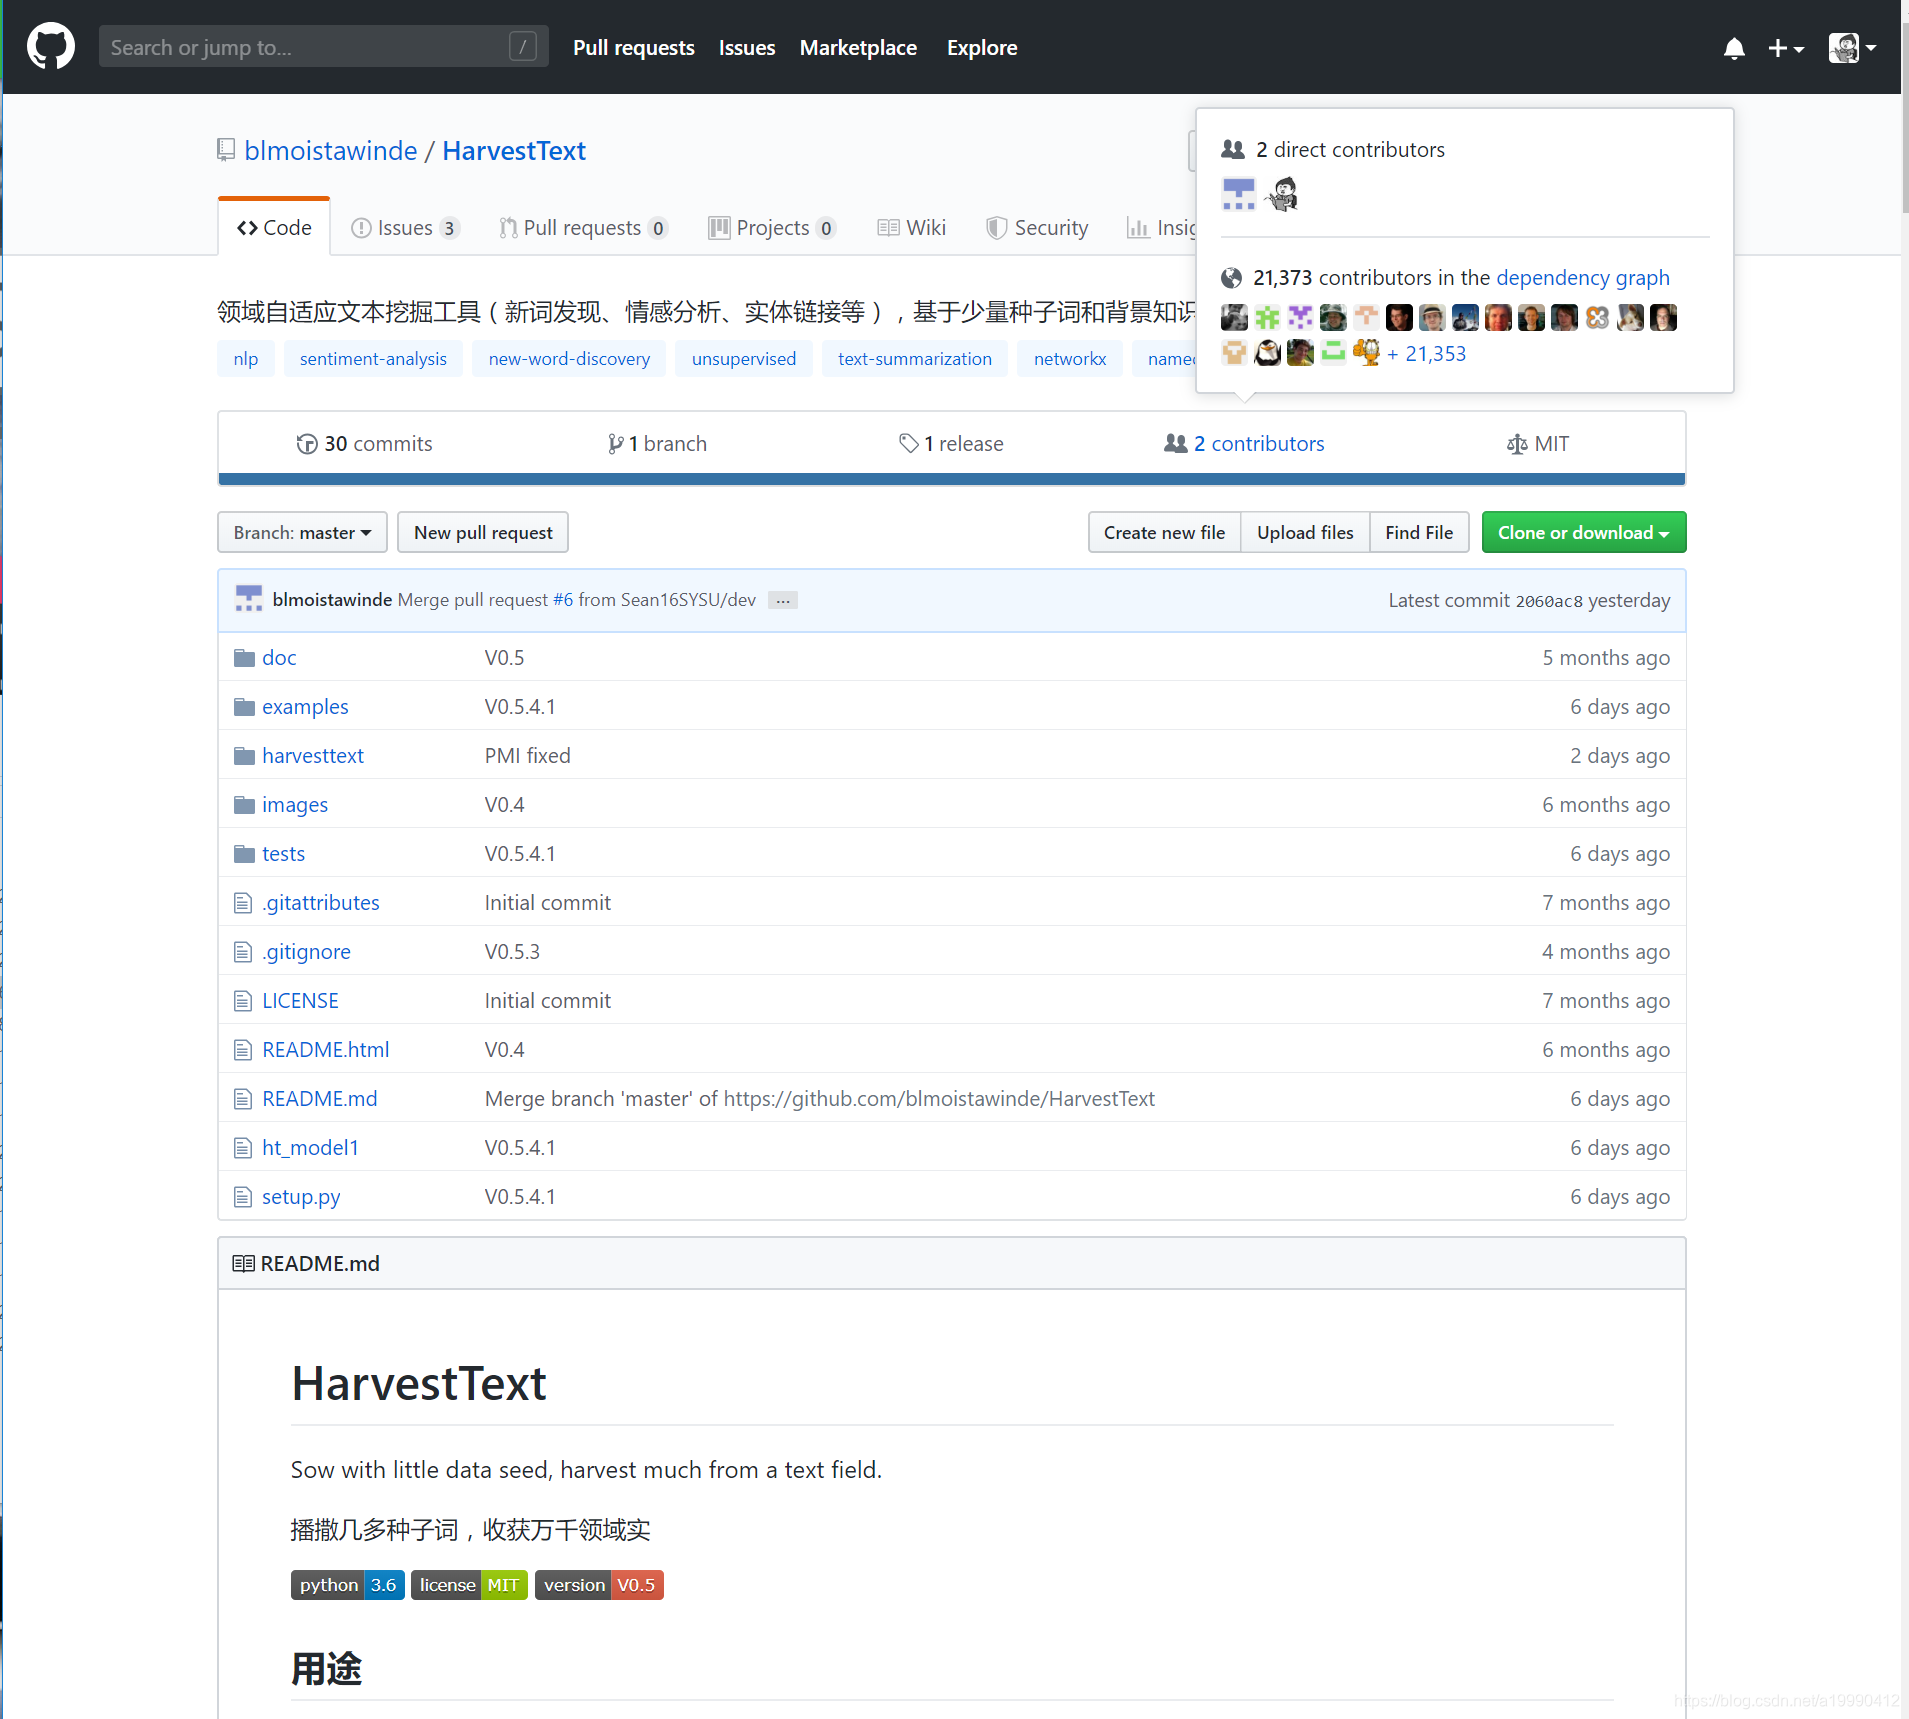Click the new-word-discovery topic tag
This screenshot has width=1909, height=1719.
pos(569,358)
